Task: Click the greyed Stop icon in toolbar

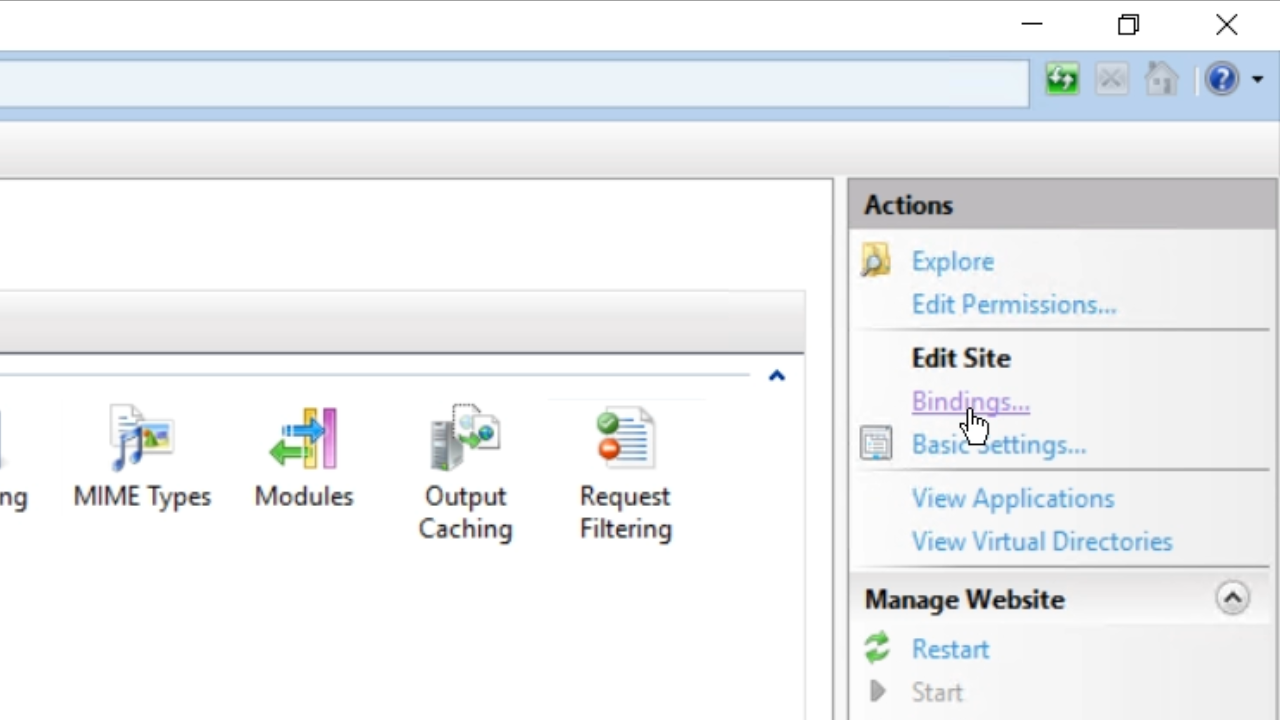Action: coord(1111,79)
